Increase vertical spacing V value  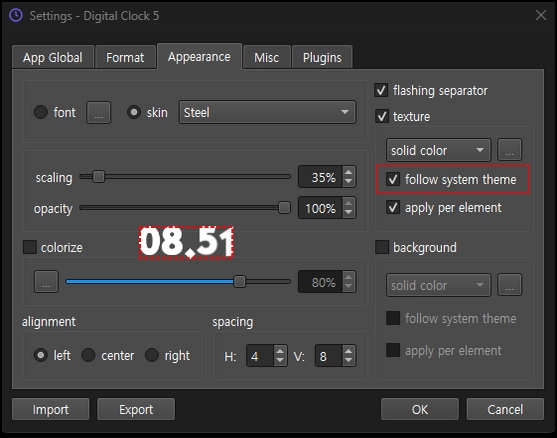pos(349,351)
